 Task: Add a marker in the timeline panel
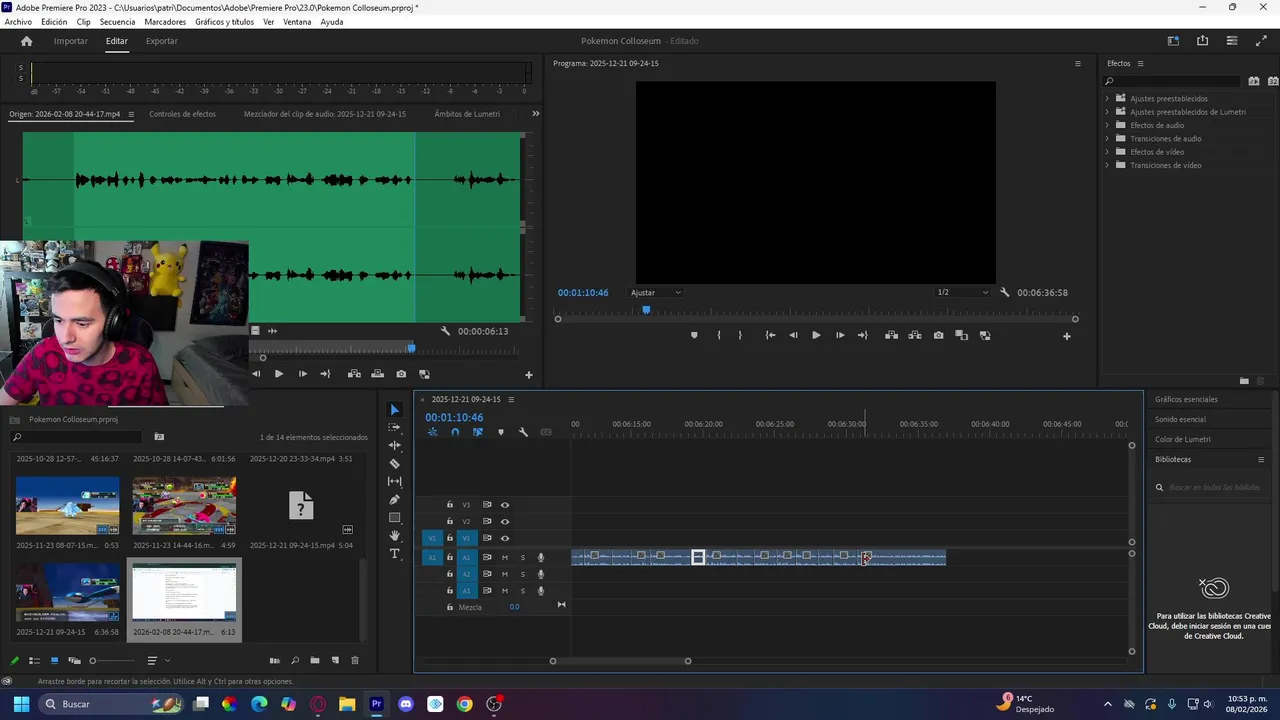[501, 432]
